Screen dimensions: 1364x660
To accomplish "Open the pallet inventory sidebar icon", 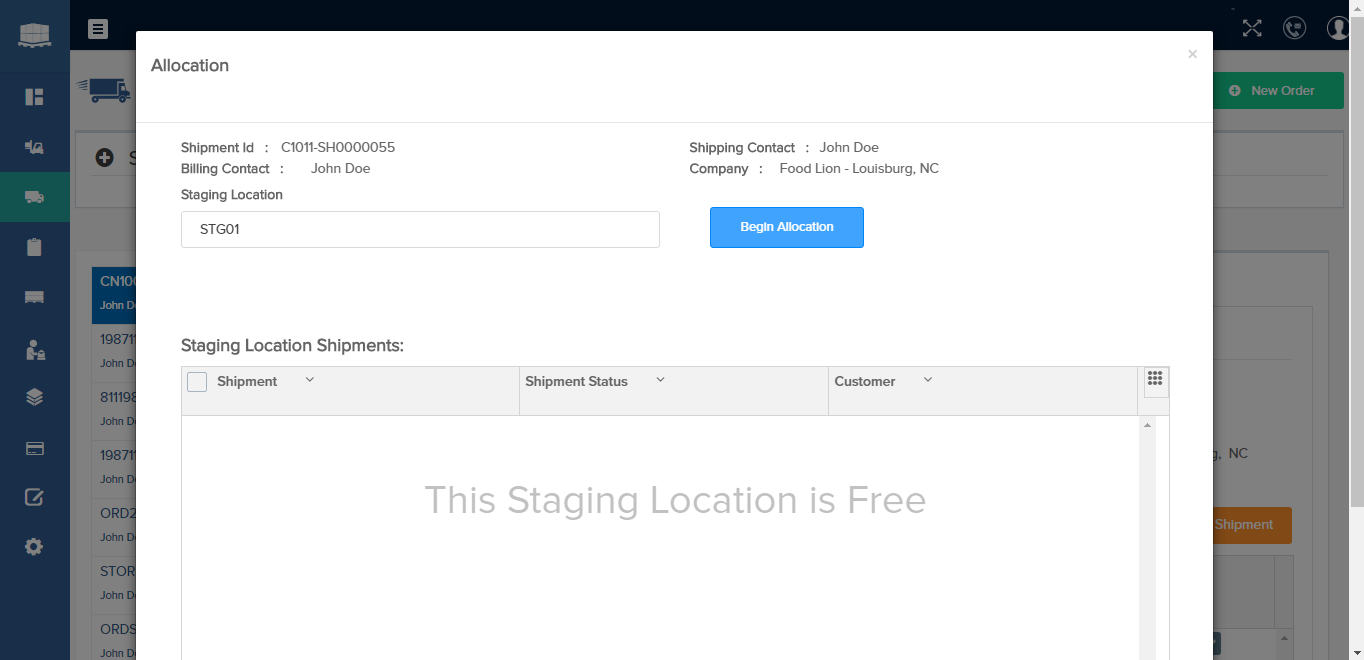I will pos(34,297).
